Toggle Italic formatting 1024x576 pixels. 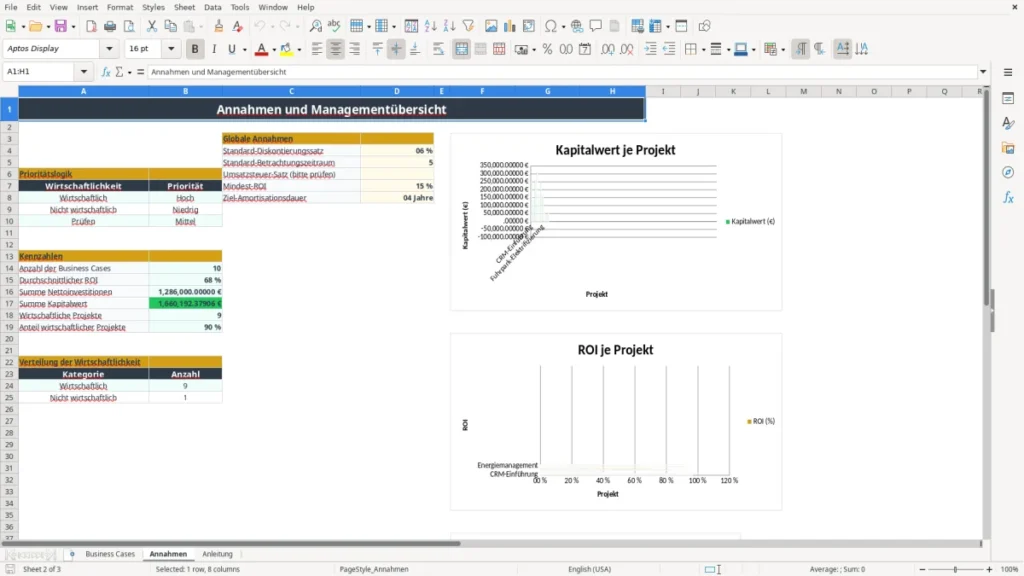(214, 49)
